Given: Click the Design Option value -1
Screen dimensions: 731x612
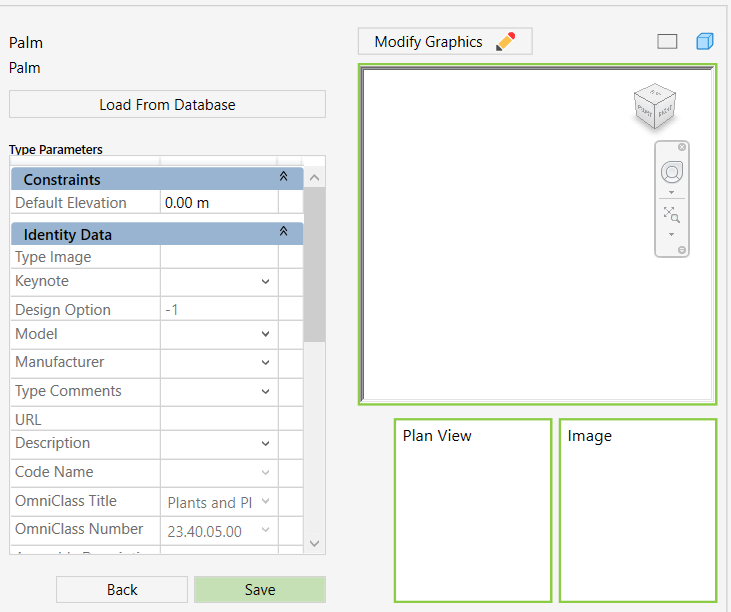Looking at the screenshot, I should click(x=219, y=309).
